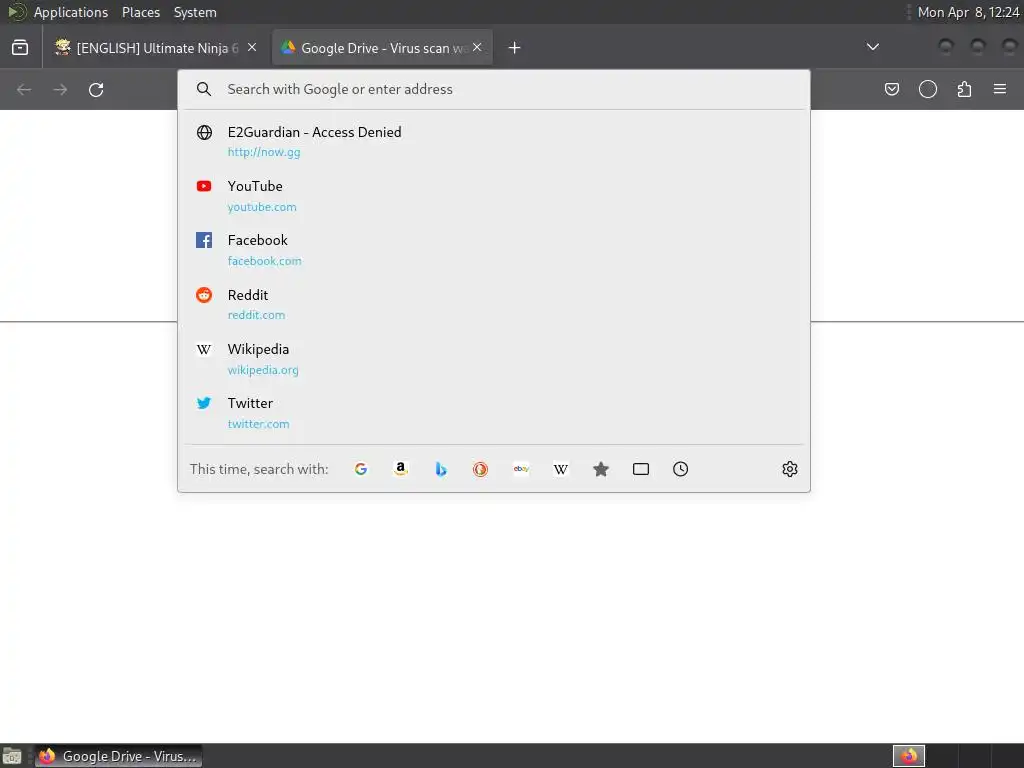Viewport: 1024px width, 768px height.
Task: Search this time with Bing
Action: 441,469
